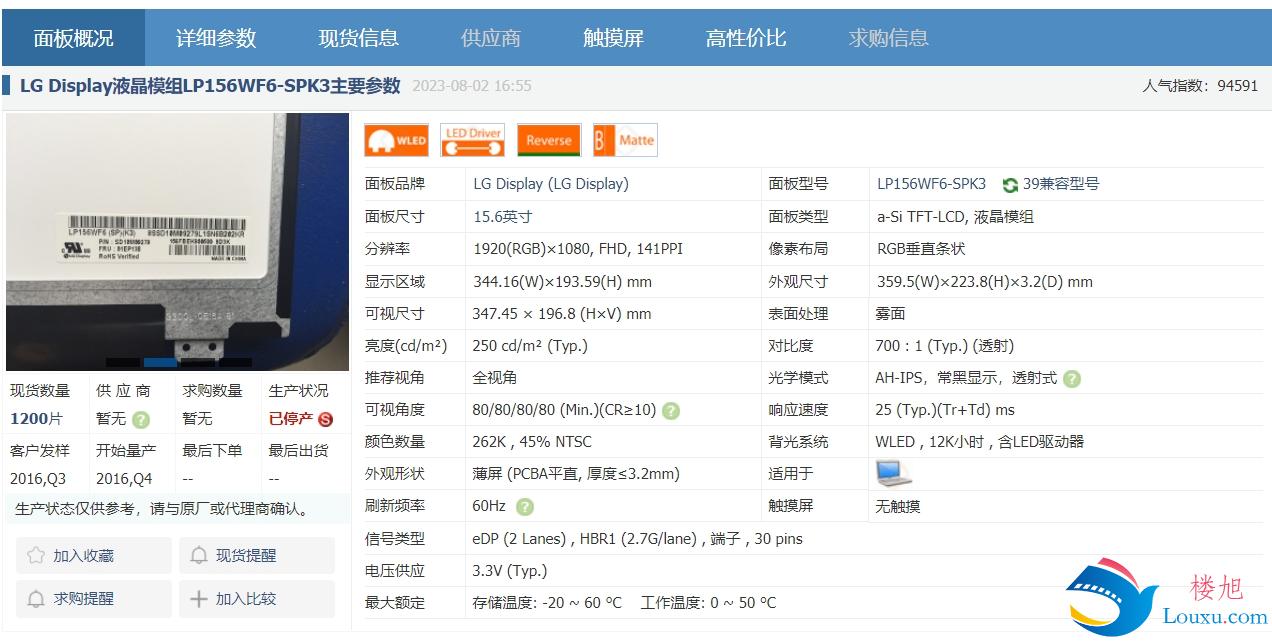Screen dimensions: 1272x644
Task: Click the 1200片 stock quantity
Action: [x=36, y=419]
